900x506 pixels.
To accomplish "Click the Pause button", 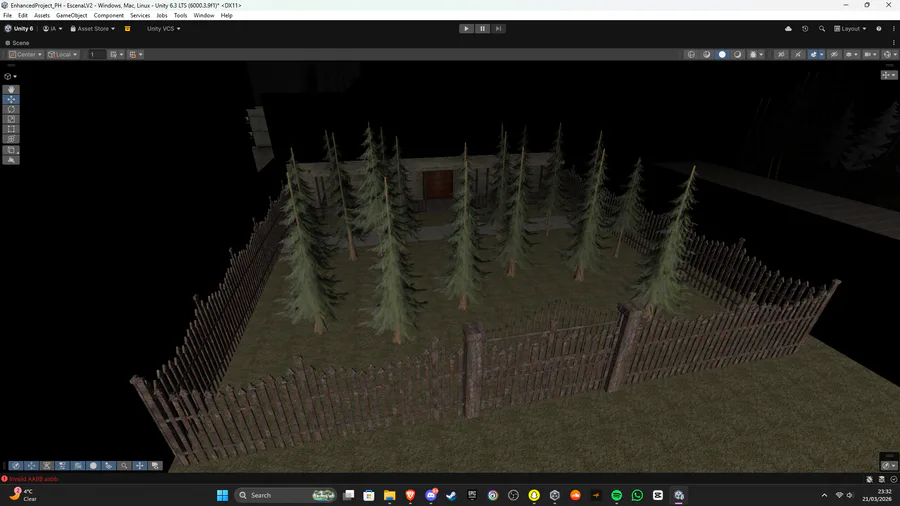I will [x=482, y=29].
